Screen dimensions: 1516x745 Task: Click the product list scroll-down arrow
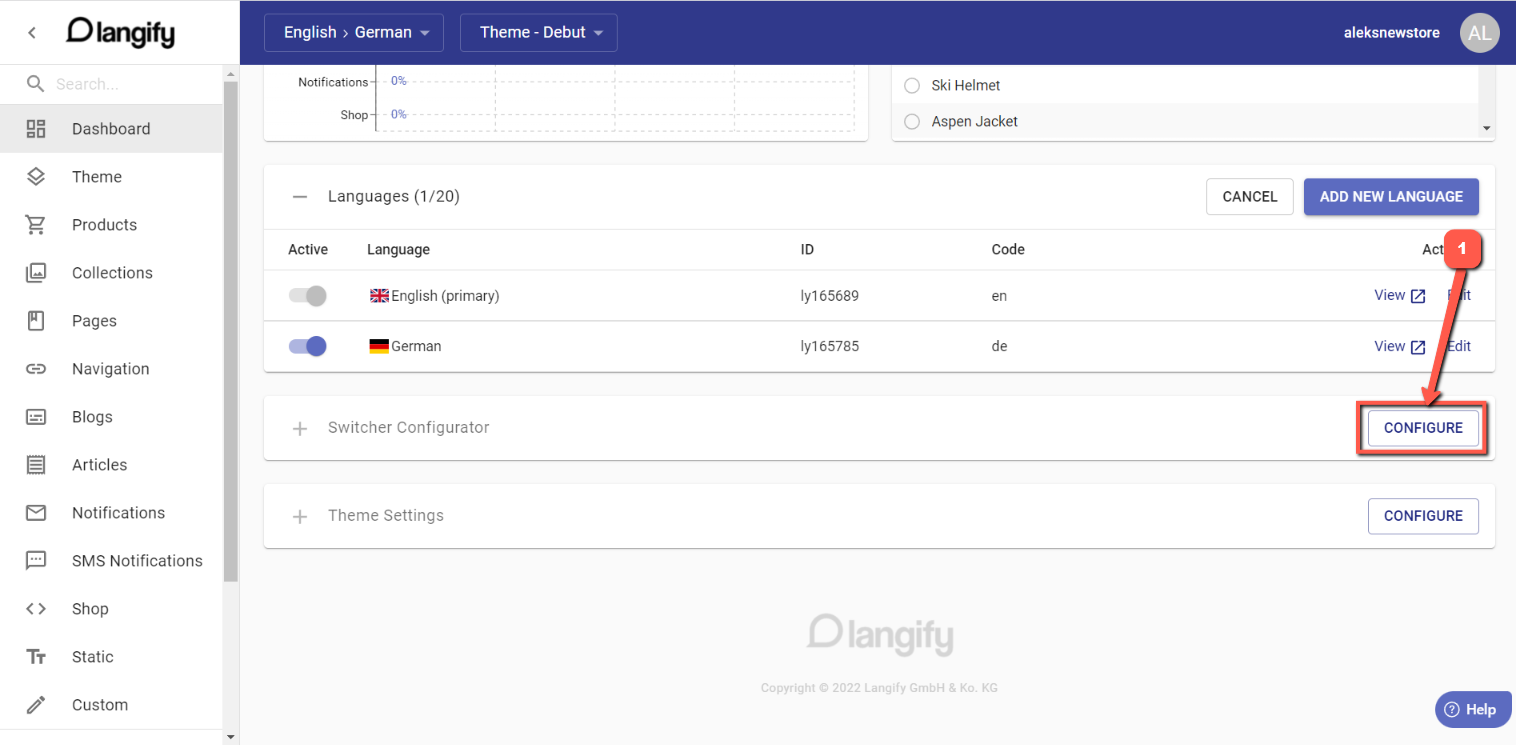coord(1486,129)
